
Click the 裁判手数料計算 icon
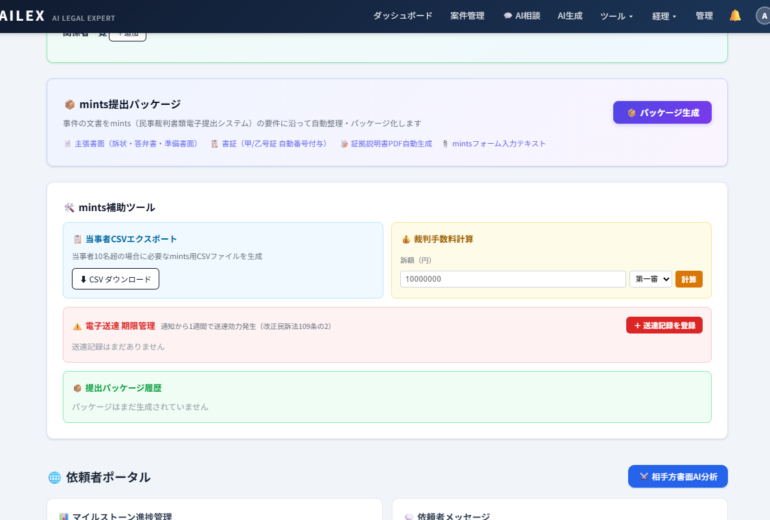[406, 239]
